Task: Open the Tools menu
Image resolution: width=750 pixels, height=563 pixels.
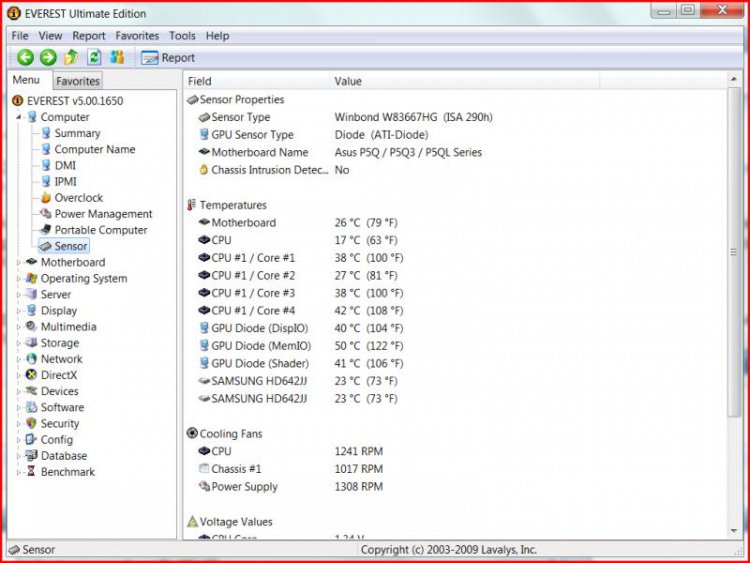Action: 182,36
